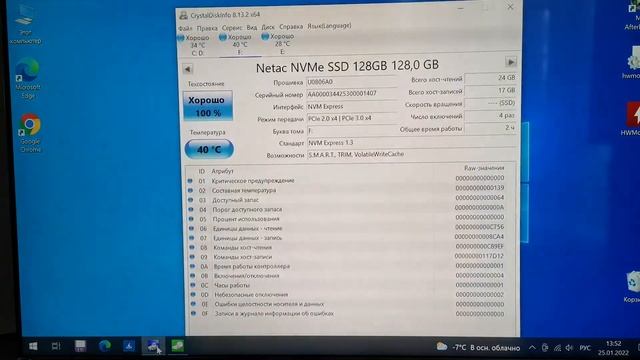Click the PCIe transfer mode field
The image size is (640, 360).
[351, 118]
